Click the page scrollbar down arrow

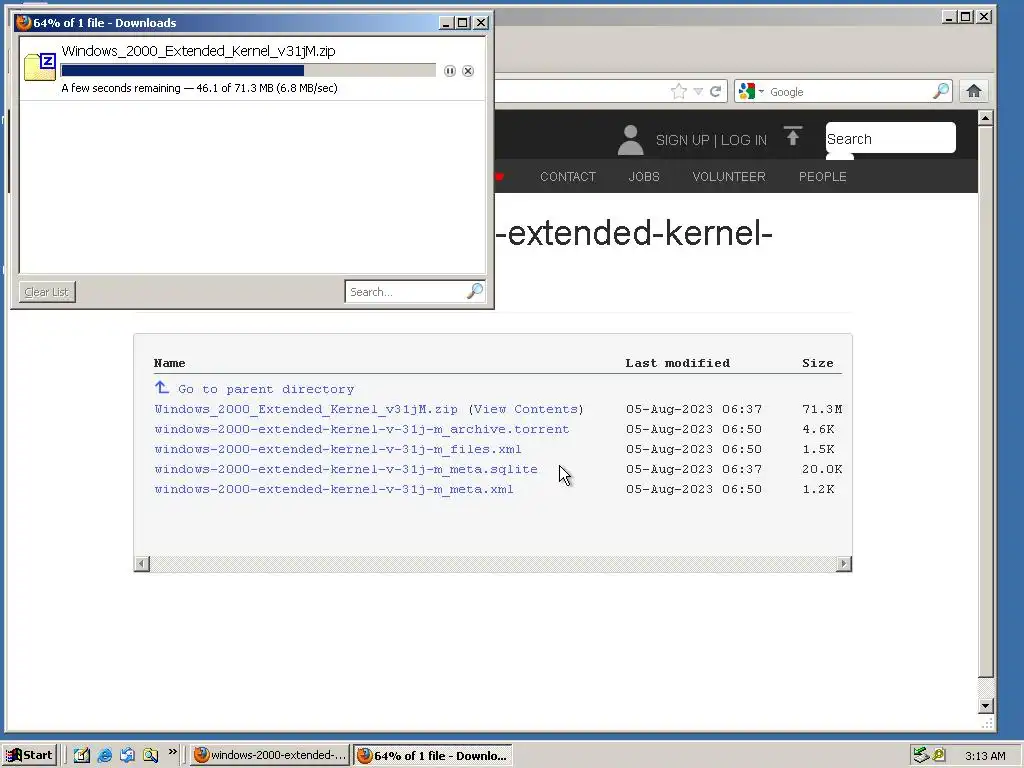(x=985, y=705)
